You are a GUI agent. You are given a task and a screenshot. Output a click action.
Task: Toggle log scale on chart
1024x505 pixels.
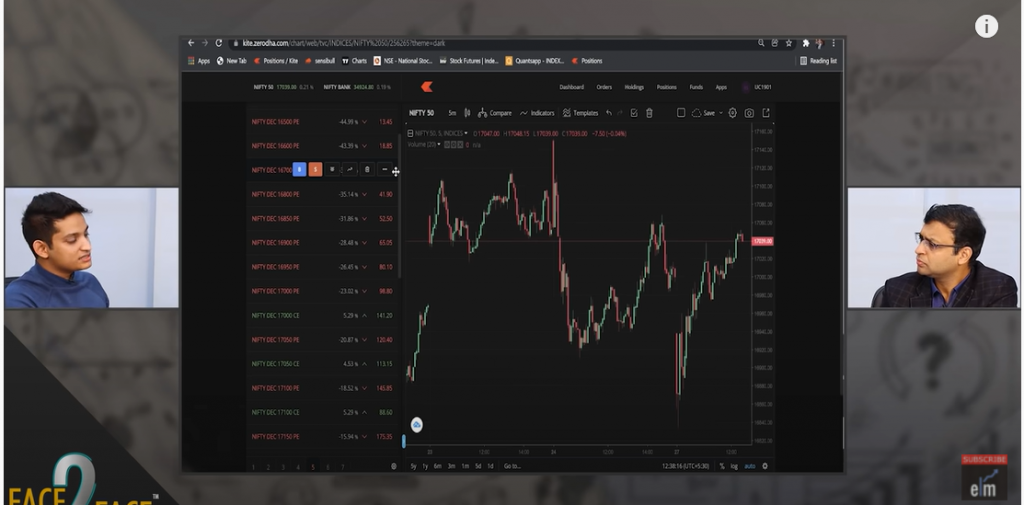tap(734, 466)
